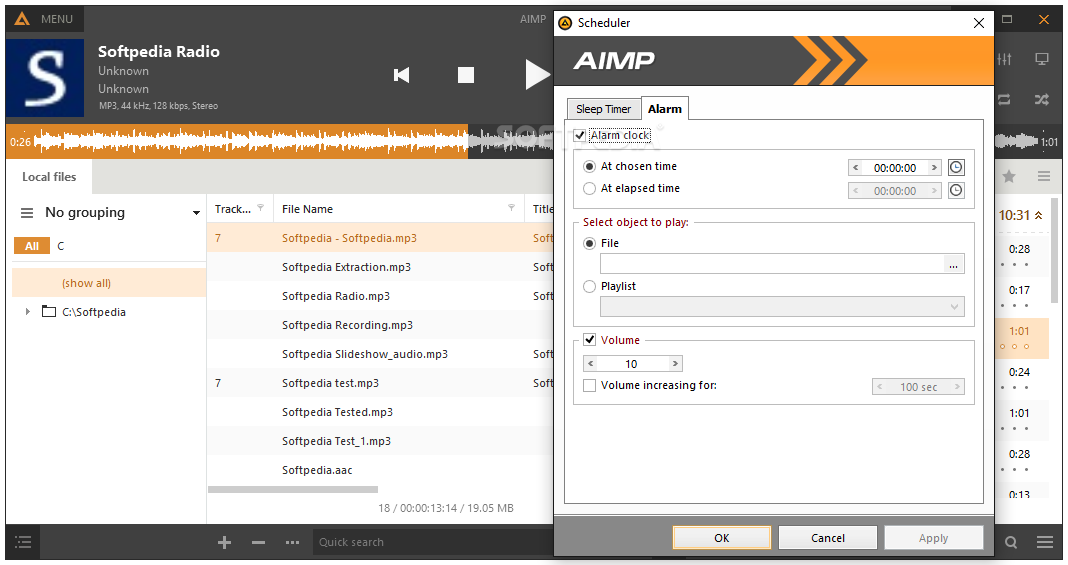This screenshot has width=1068, height=565.
Task: Decrease the 100 sec value with left arrow
Action: pyautogui.click(x=880, y=387)
